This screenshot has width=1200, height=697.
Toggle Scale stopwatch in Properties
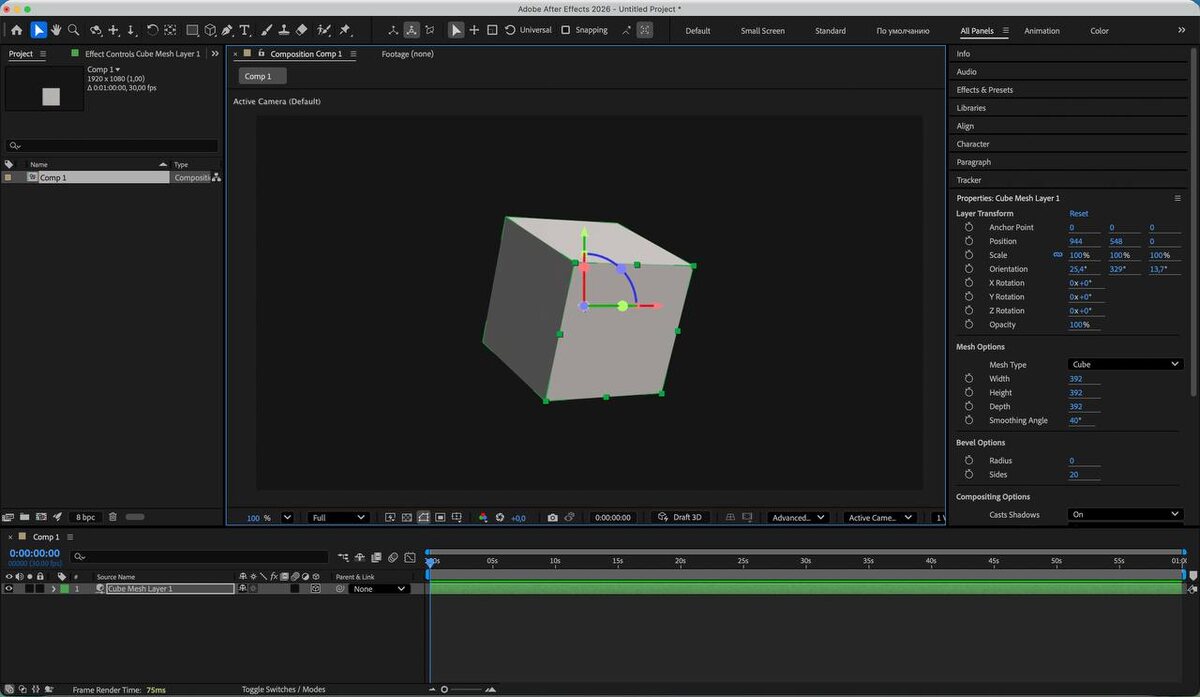[x=969, y=255]
